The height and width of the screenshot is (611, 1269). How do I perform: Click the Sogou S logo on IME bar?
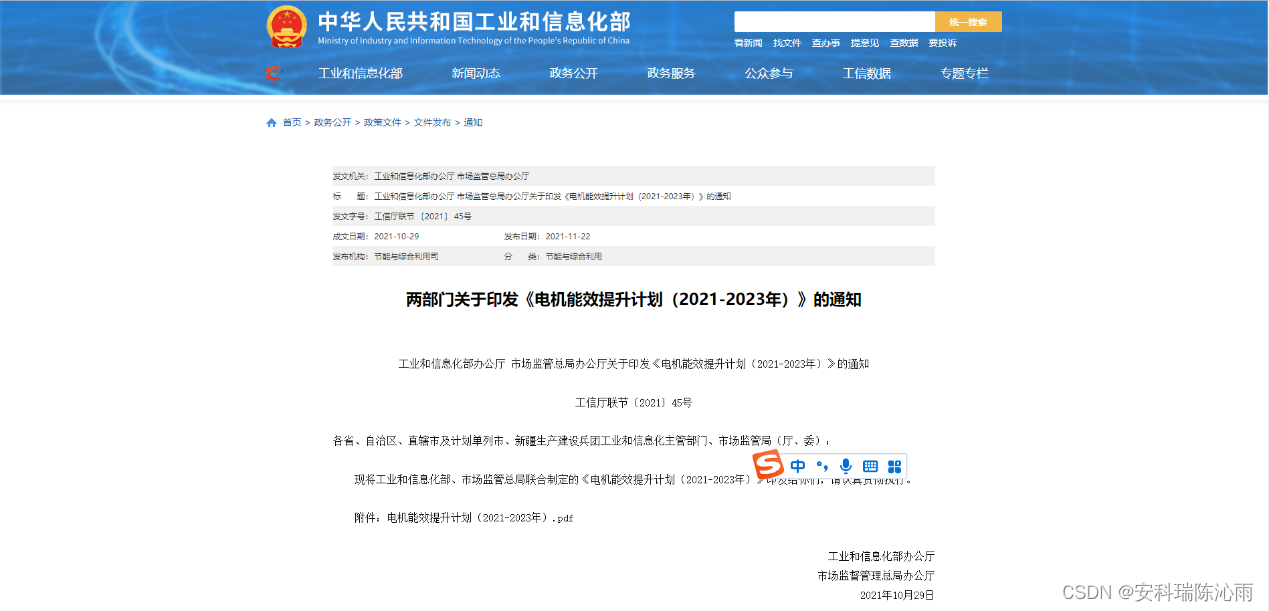point(768,465)
